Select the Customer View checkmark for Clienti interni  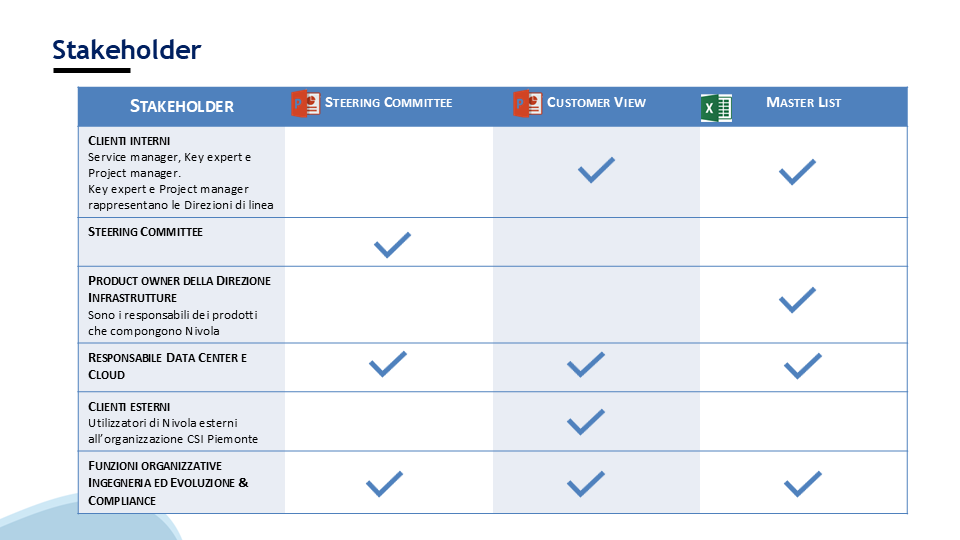click(x=596, y=170)
